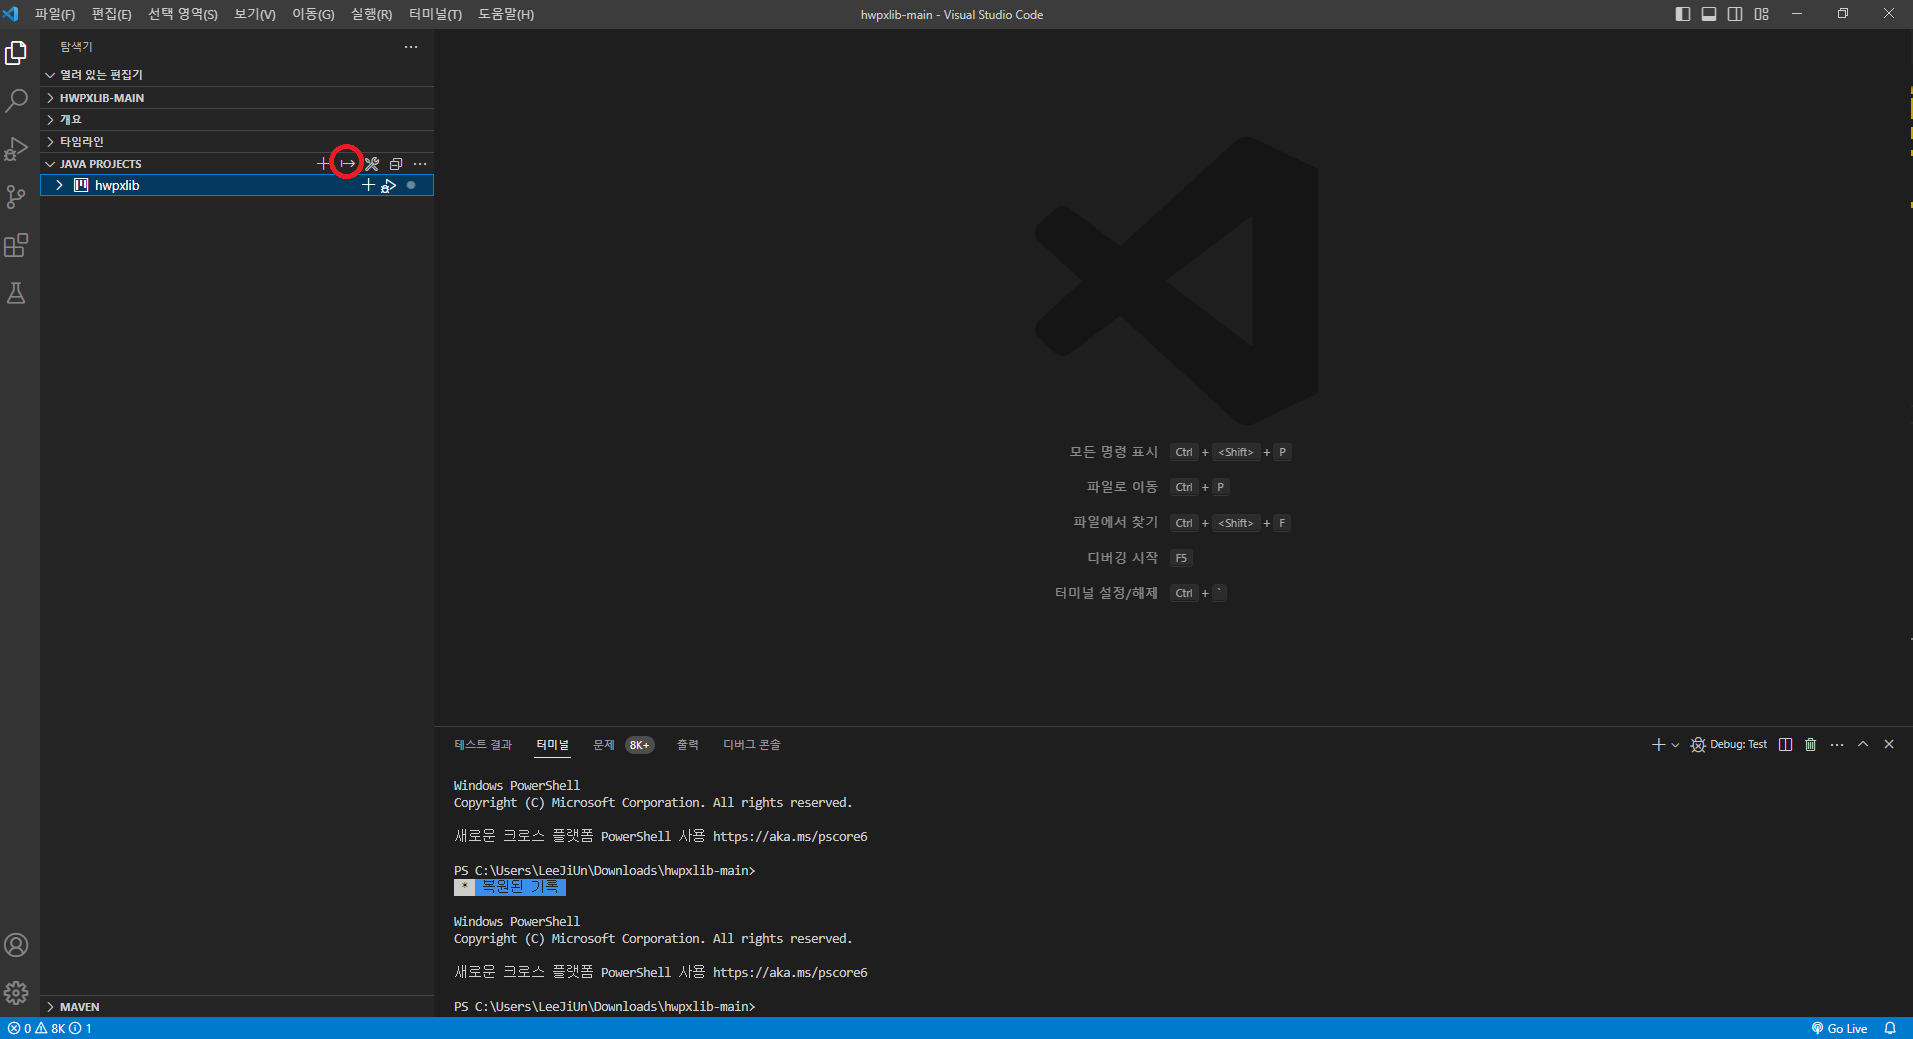Open the Manage gear menu
Viewport: 1913px width, 1039px height.
coord(16,993)
